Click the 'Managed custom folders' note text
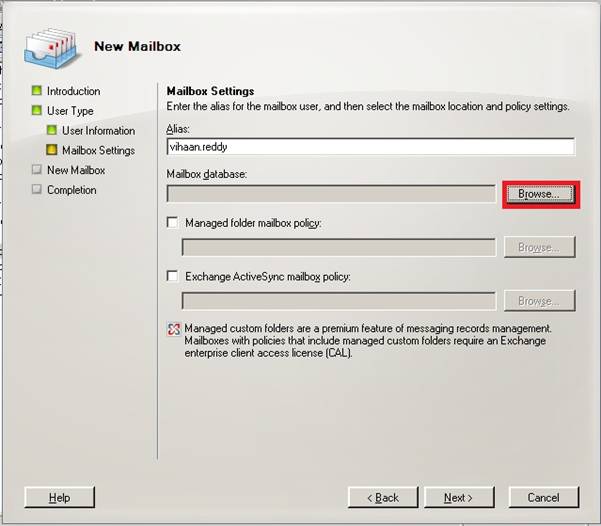The height and width of the screenshot is (526, 601). tap(368, 341)
